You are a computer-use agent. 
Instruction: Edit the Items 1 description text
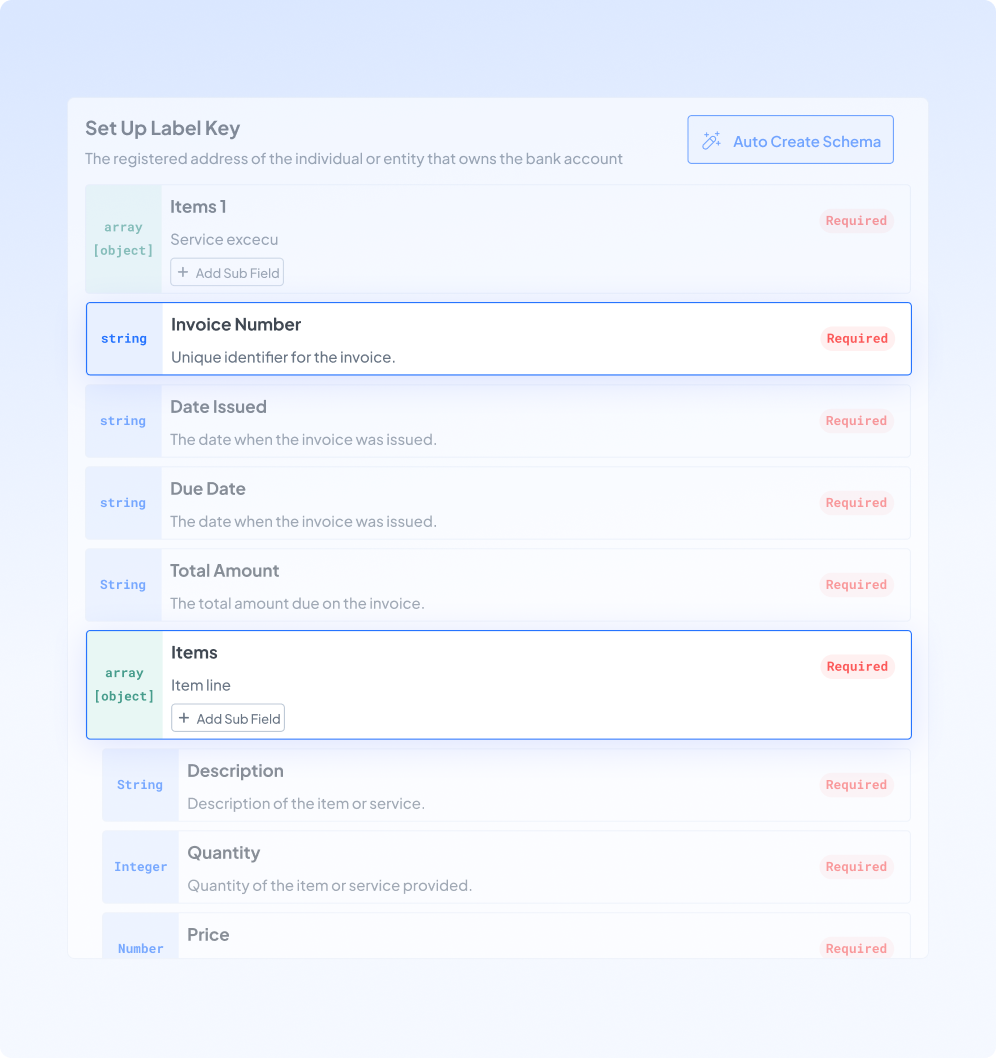coord(224,240)
